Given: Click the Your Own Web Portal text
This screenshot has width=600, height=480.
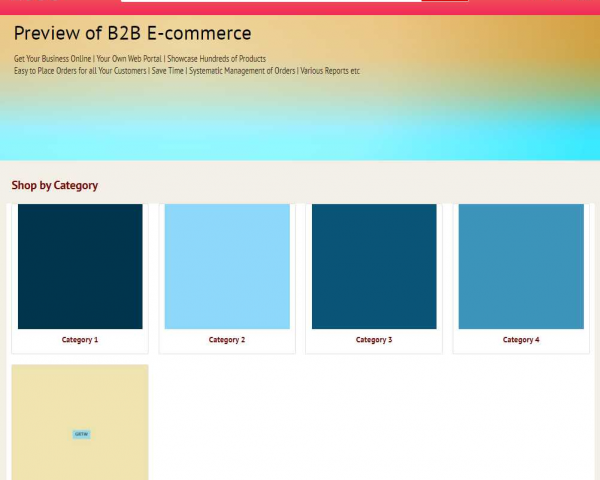Looking at the screenshot, I should (130, 59).
